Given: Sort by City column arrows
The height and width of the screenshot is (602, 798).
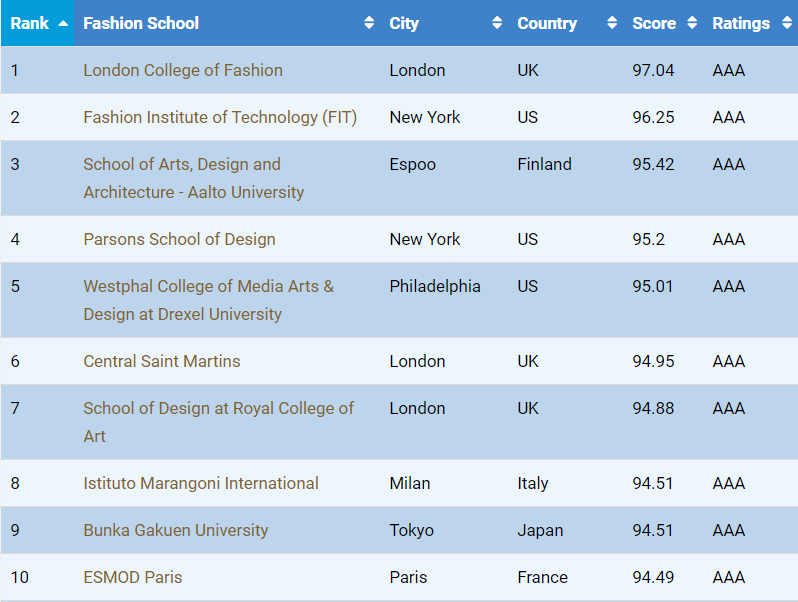Looking at the screenshot, I should 497,23.
